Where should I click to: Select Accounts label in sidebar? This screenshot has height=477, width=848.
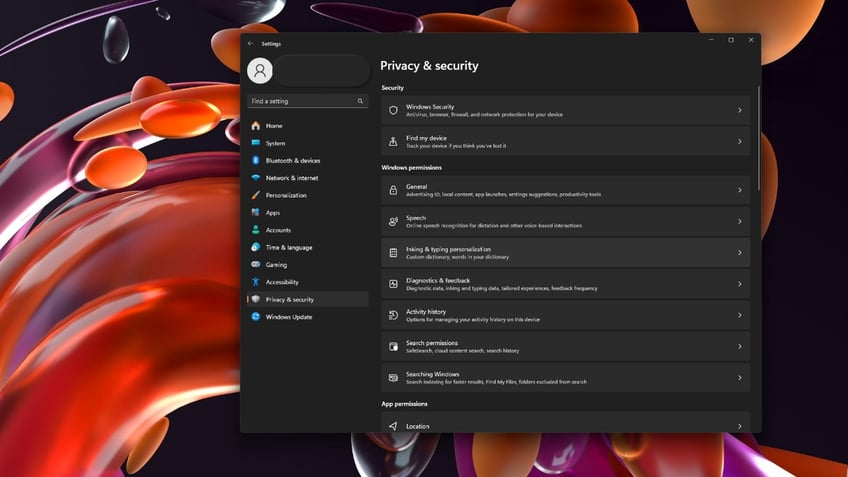pyautogui.click(x=278, y=230)
